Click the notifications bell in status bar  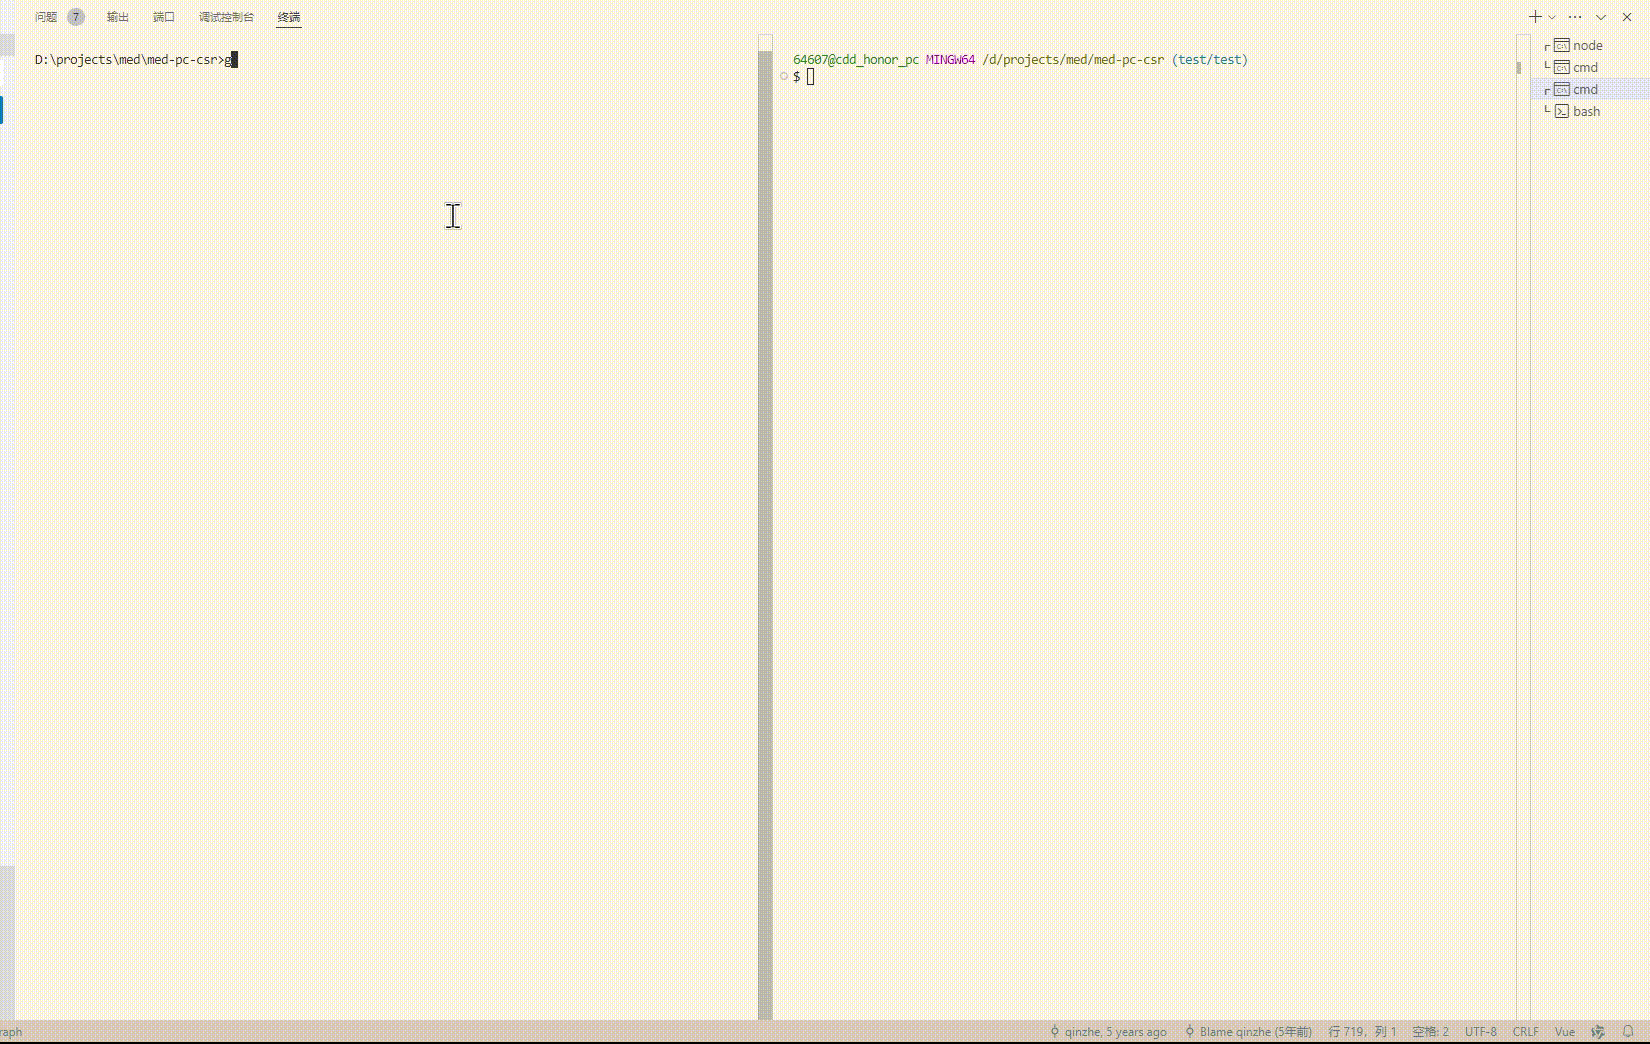(x=1628, y=1032)
